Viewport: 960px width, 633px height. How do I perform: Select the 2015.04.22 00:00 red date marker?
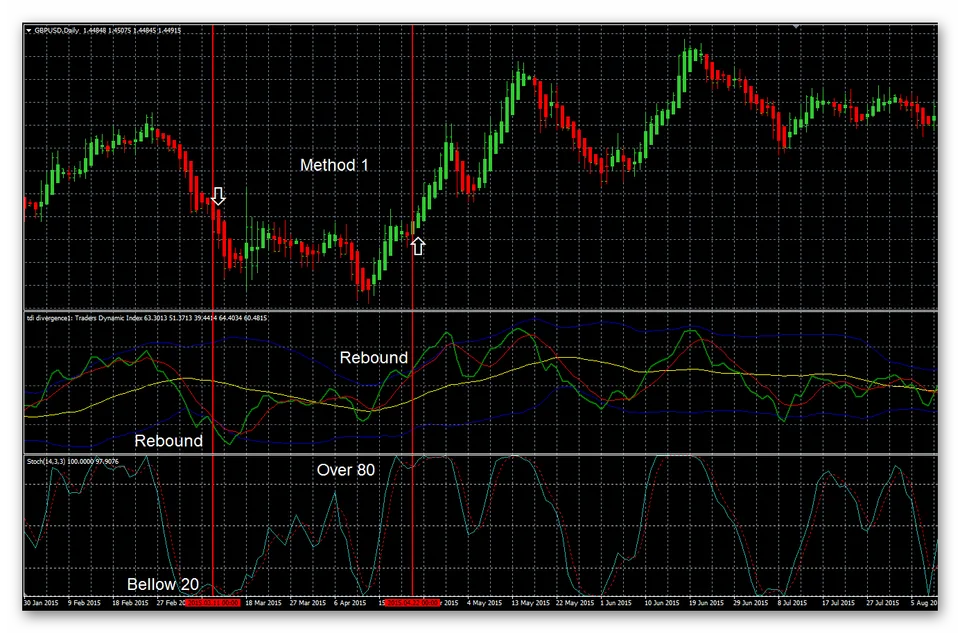[x=413, y=603]
